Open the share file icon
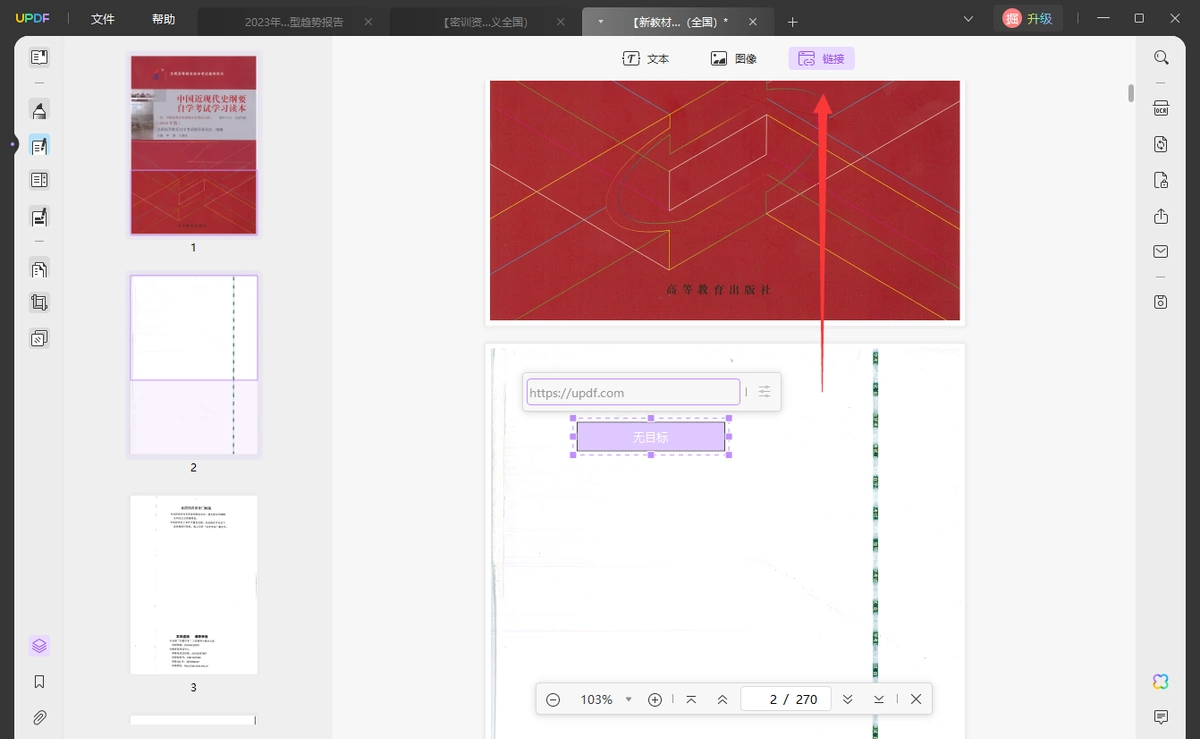Viewport: 1200px width, 739px height. (x=1161, y=216)
